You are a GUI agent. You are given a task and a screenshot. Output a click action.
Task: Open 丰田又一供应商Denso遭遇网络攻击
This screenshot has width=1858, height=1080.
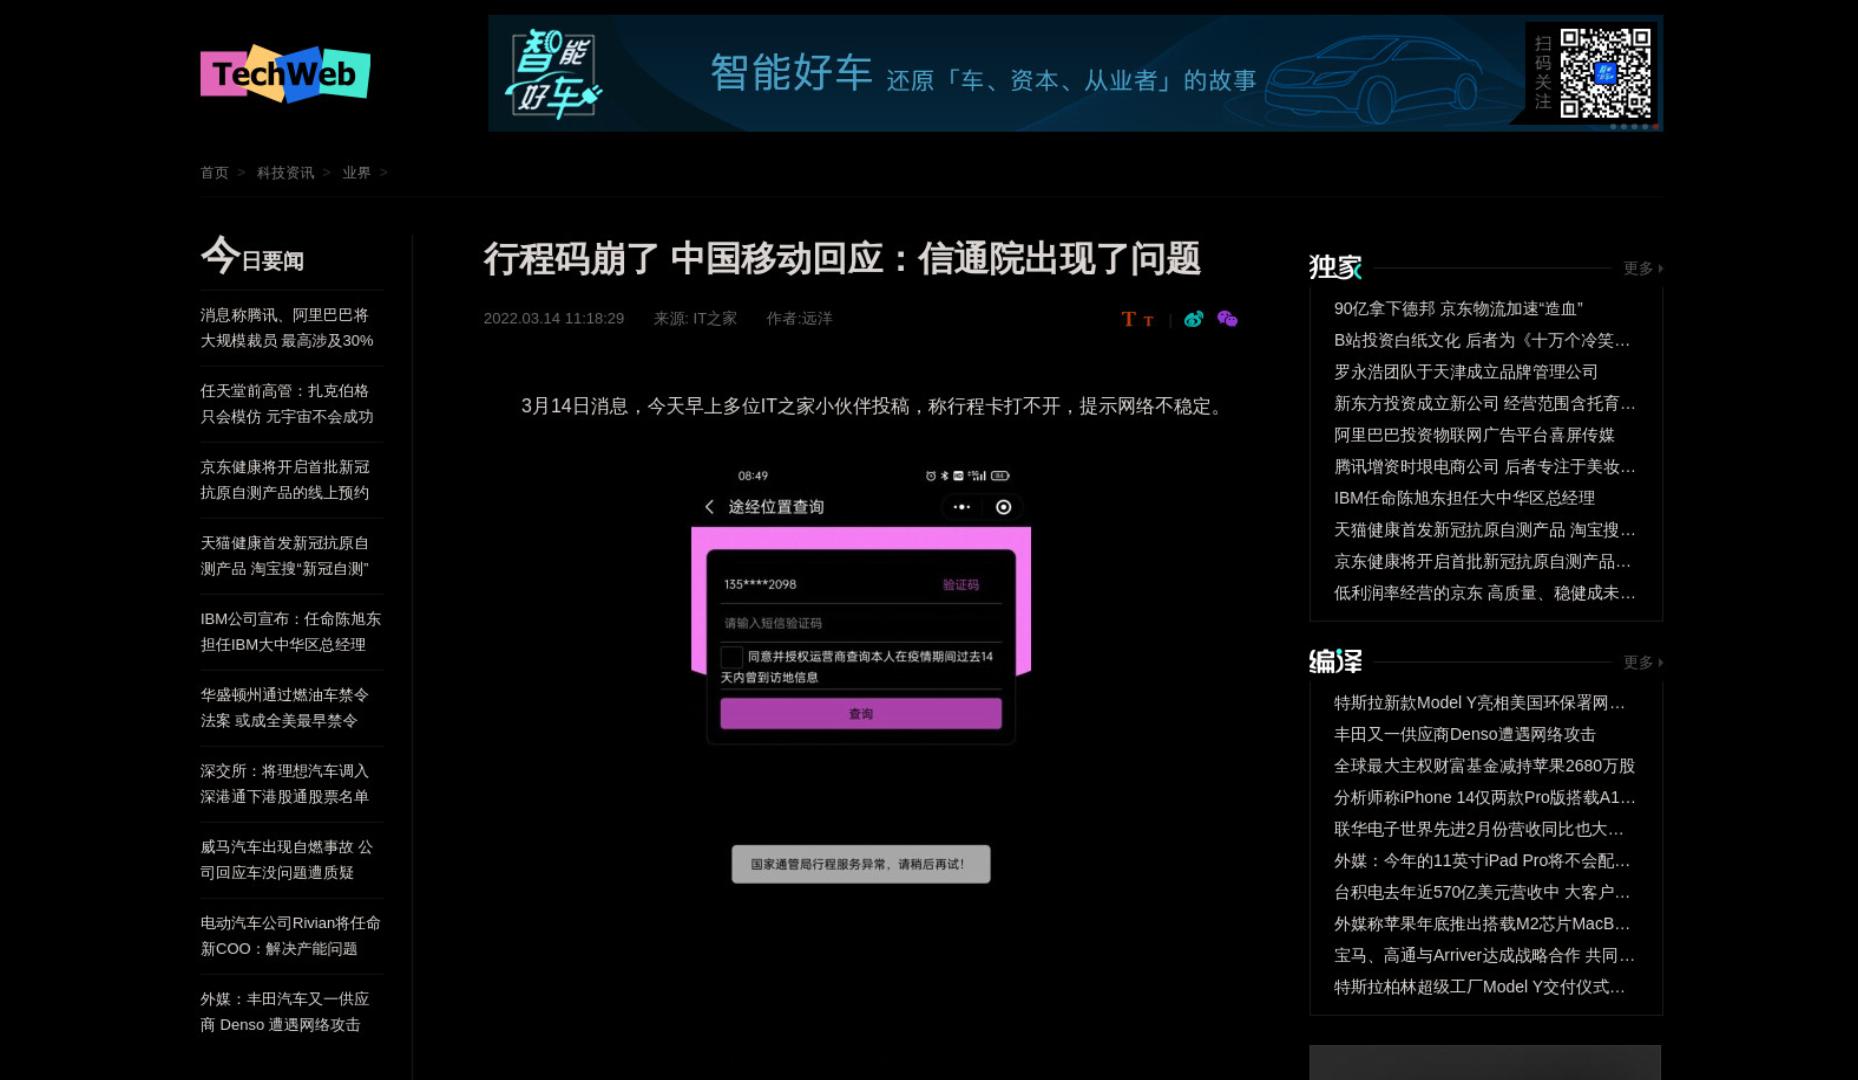click(1465, 734)
